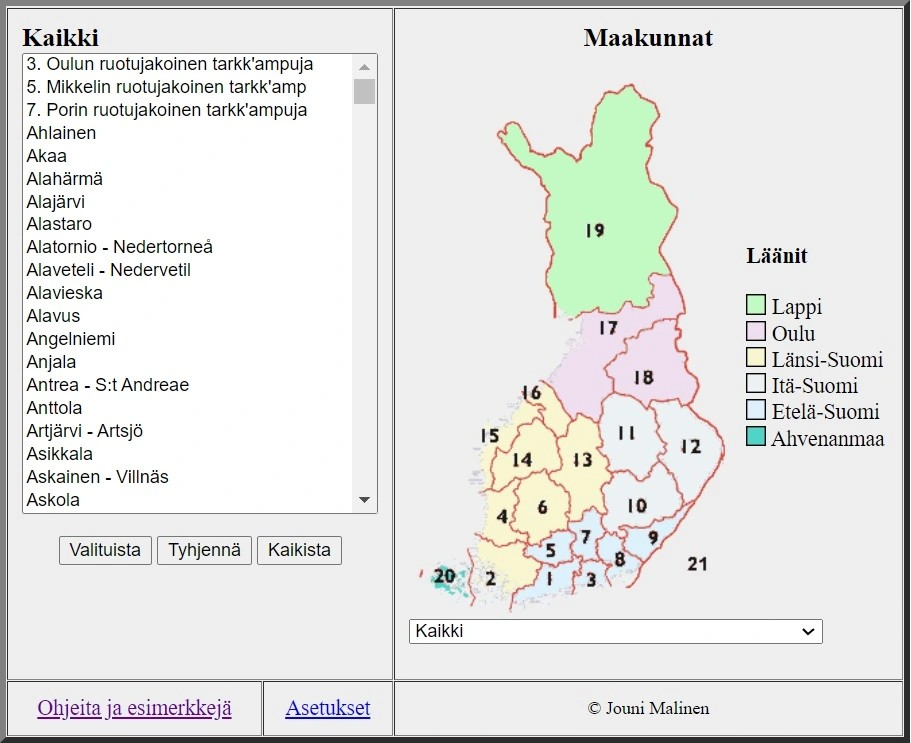Select Alajärvi in the parish list
This screenshot has height=743, width=911.
tap(56, 201)
